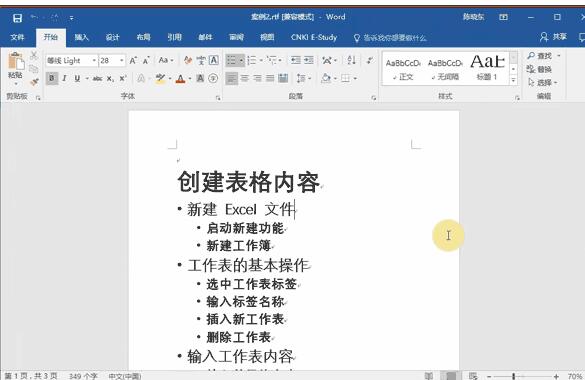Open the ribbon display options button

tap(503, 17)
